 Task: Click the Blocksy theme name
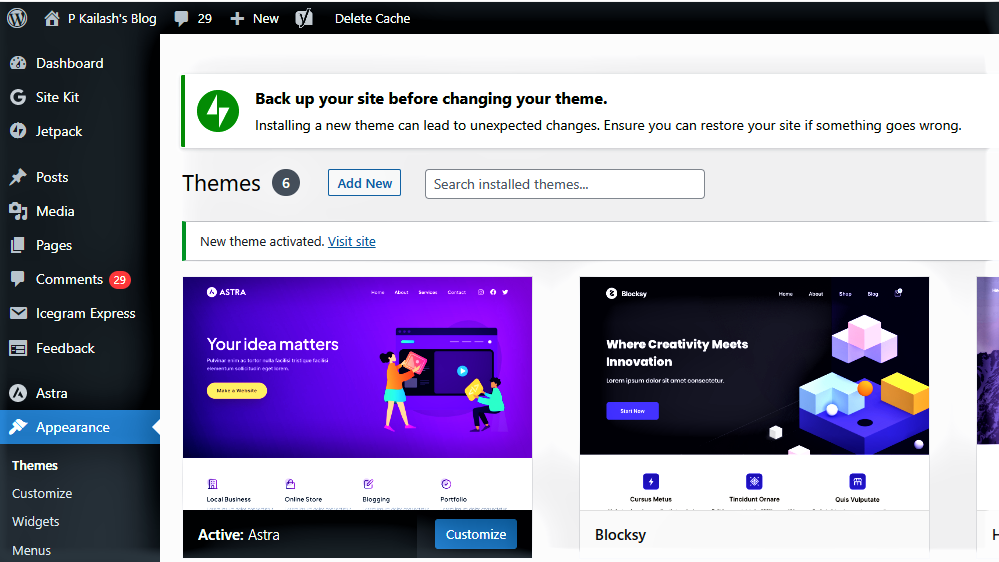coord(621,535)
